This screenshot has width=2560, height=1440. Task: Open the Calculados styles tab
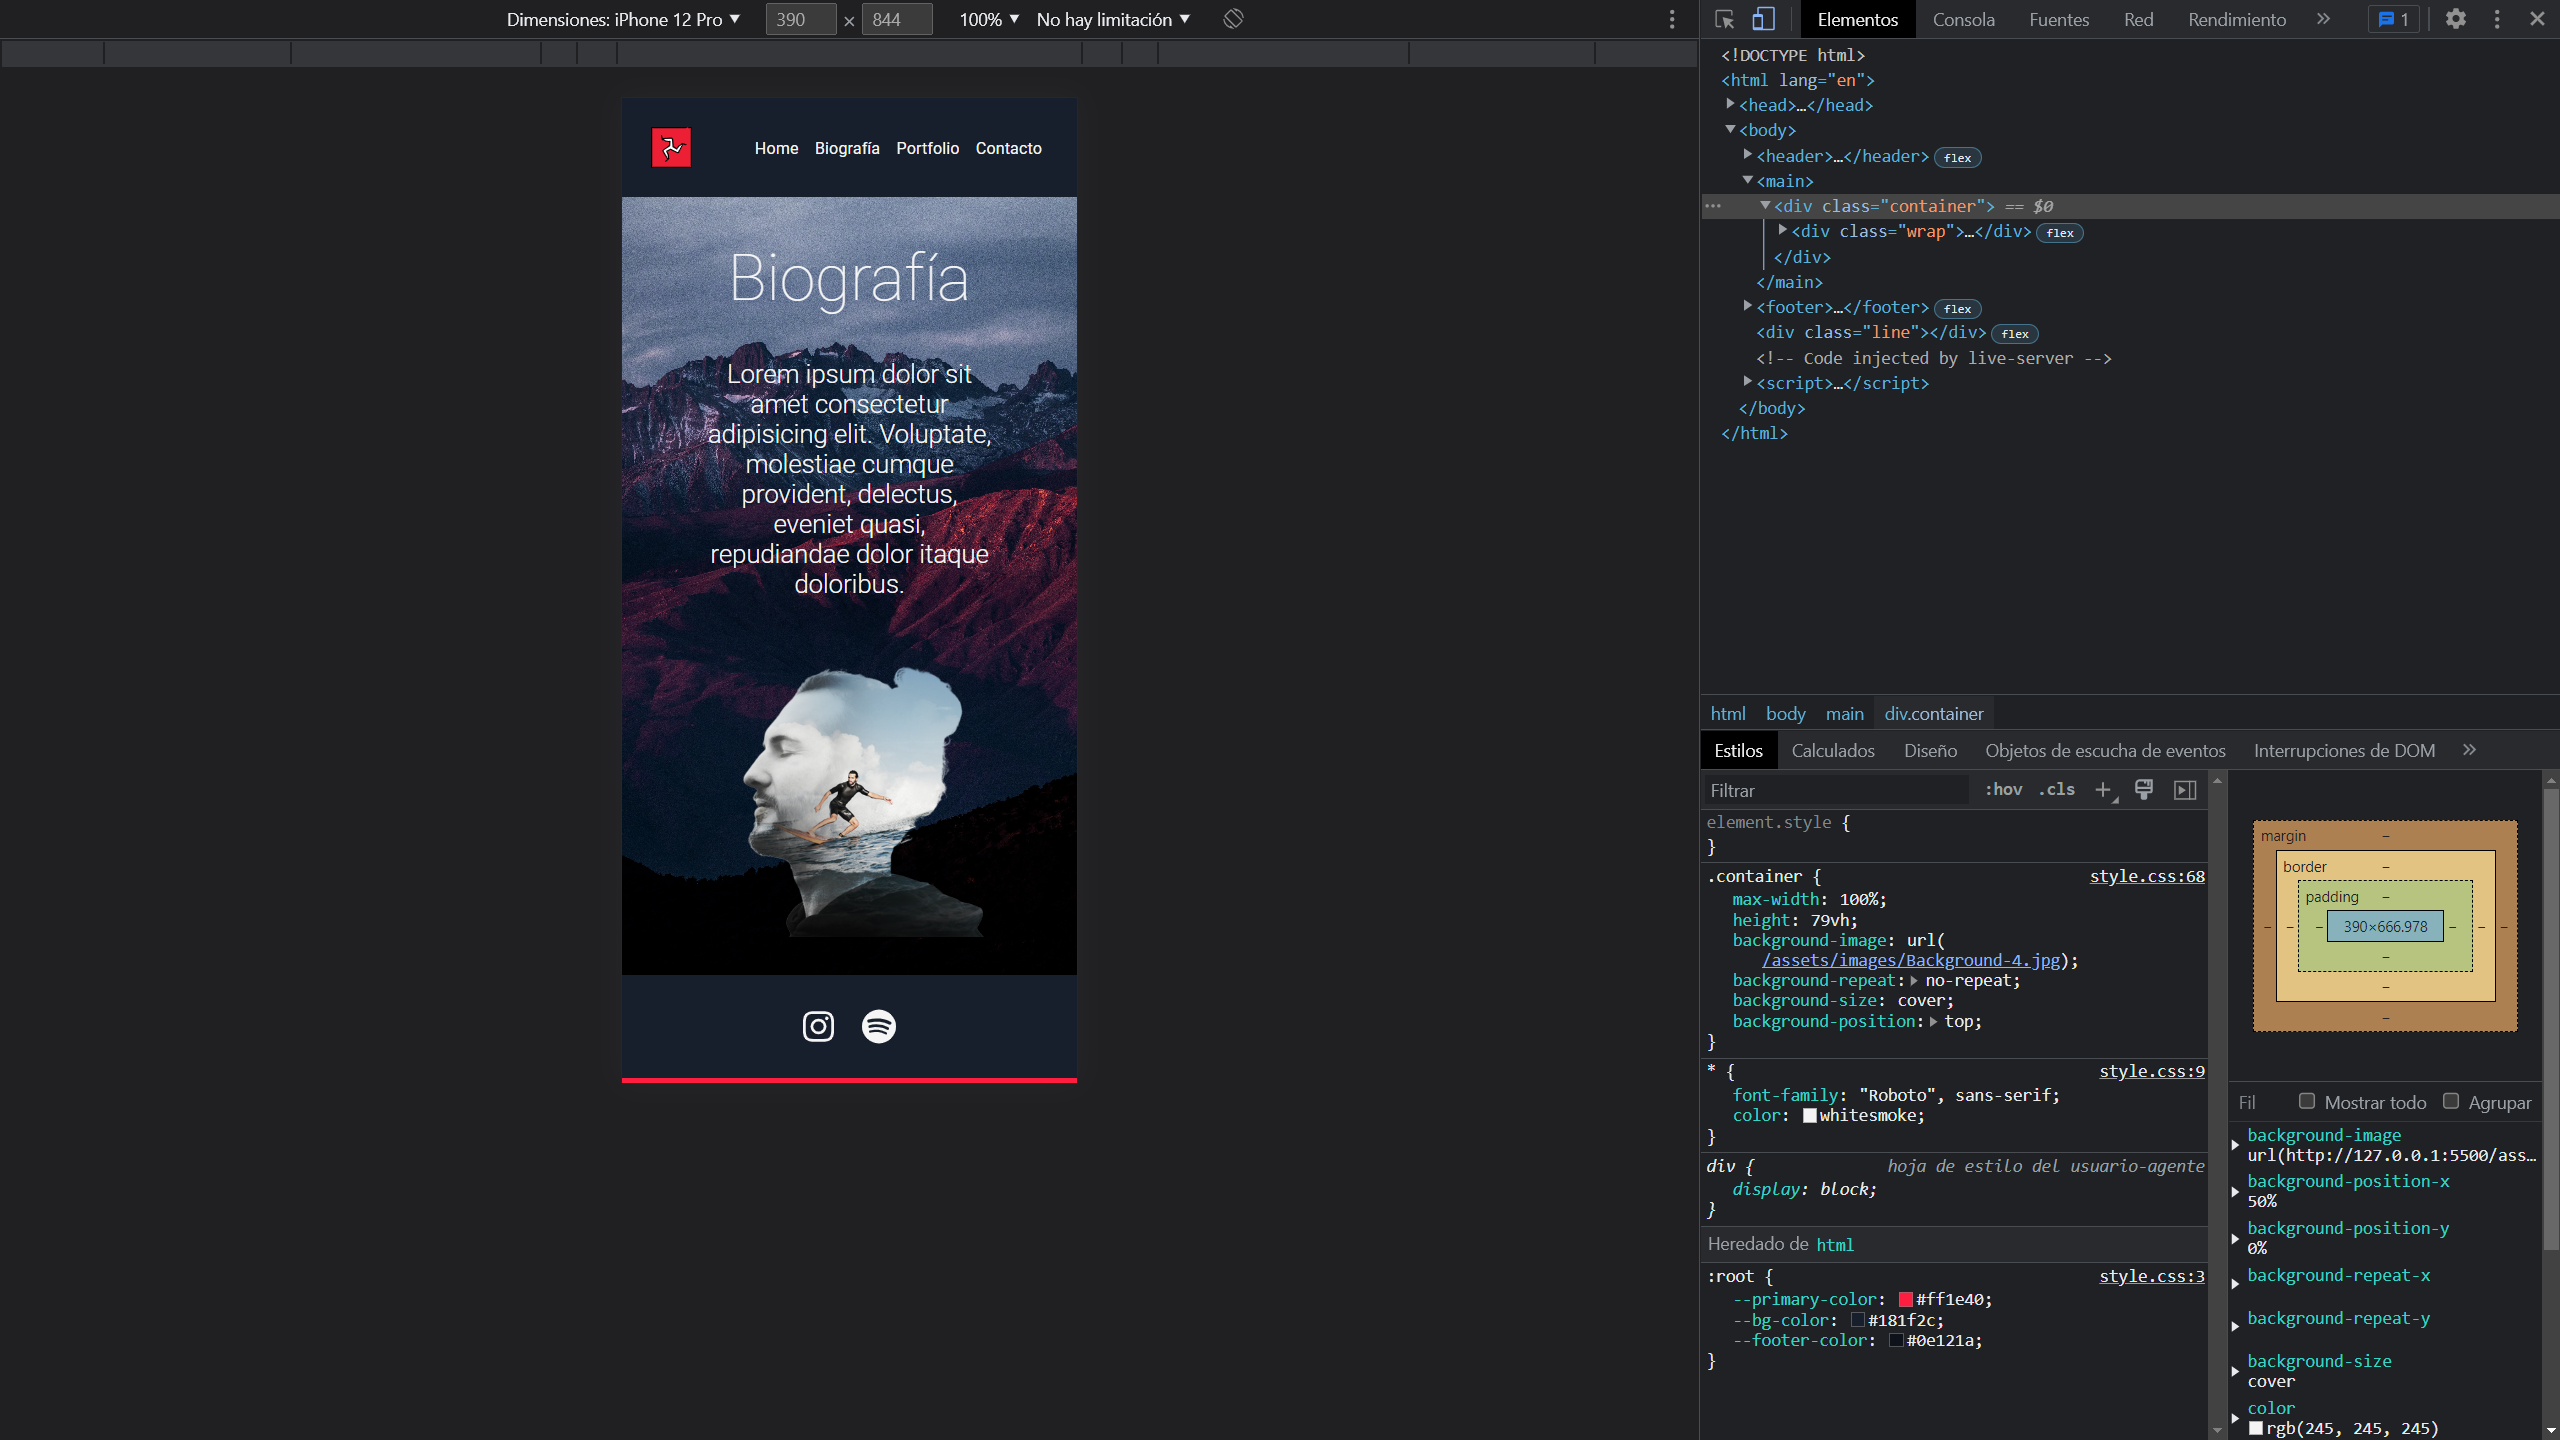click(1833, 750)
